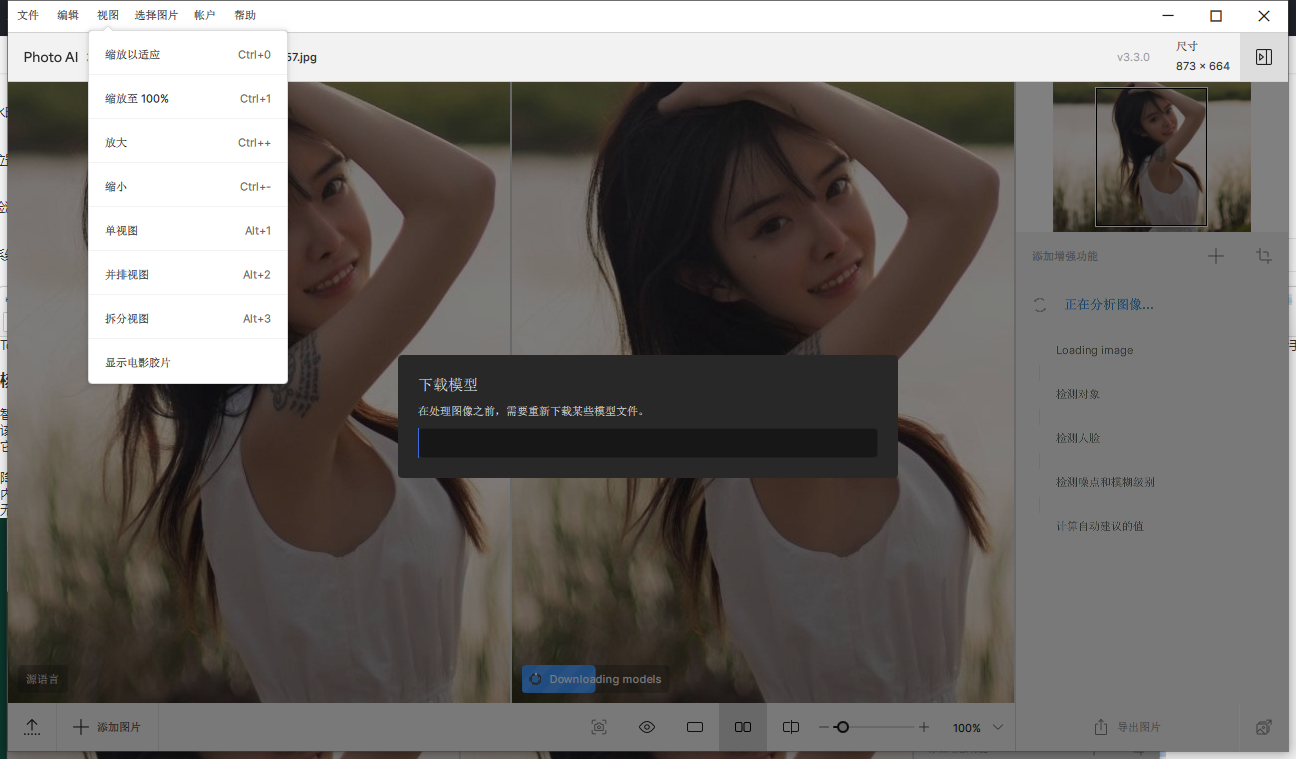Select the single view icon in bottom toolbar

[695, 727]
